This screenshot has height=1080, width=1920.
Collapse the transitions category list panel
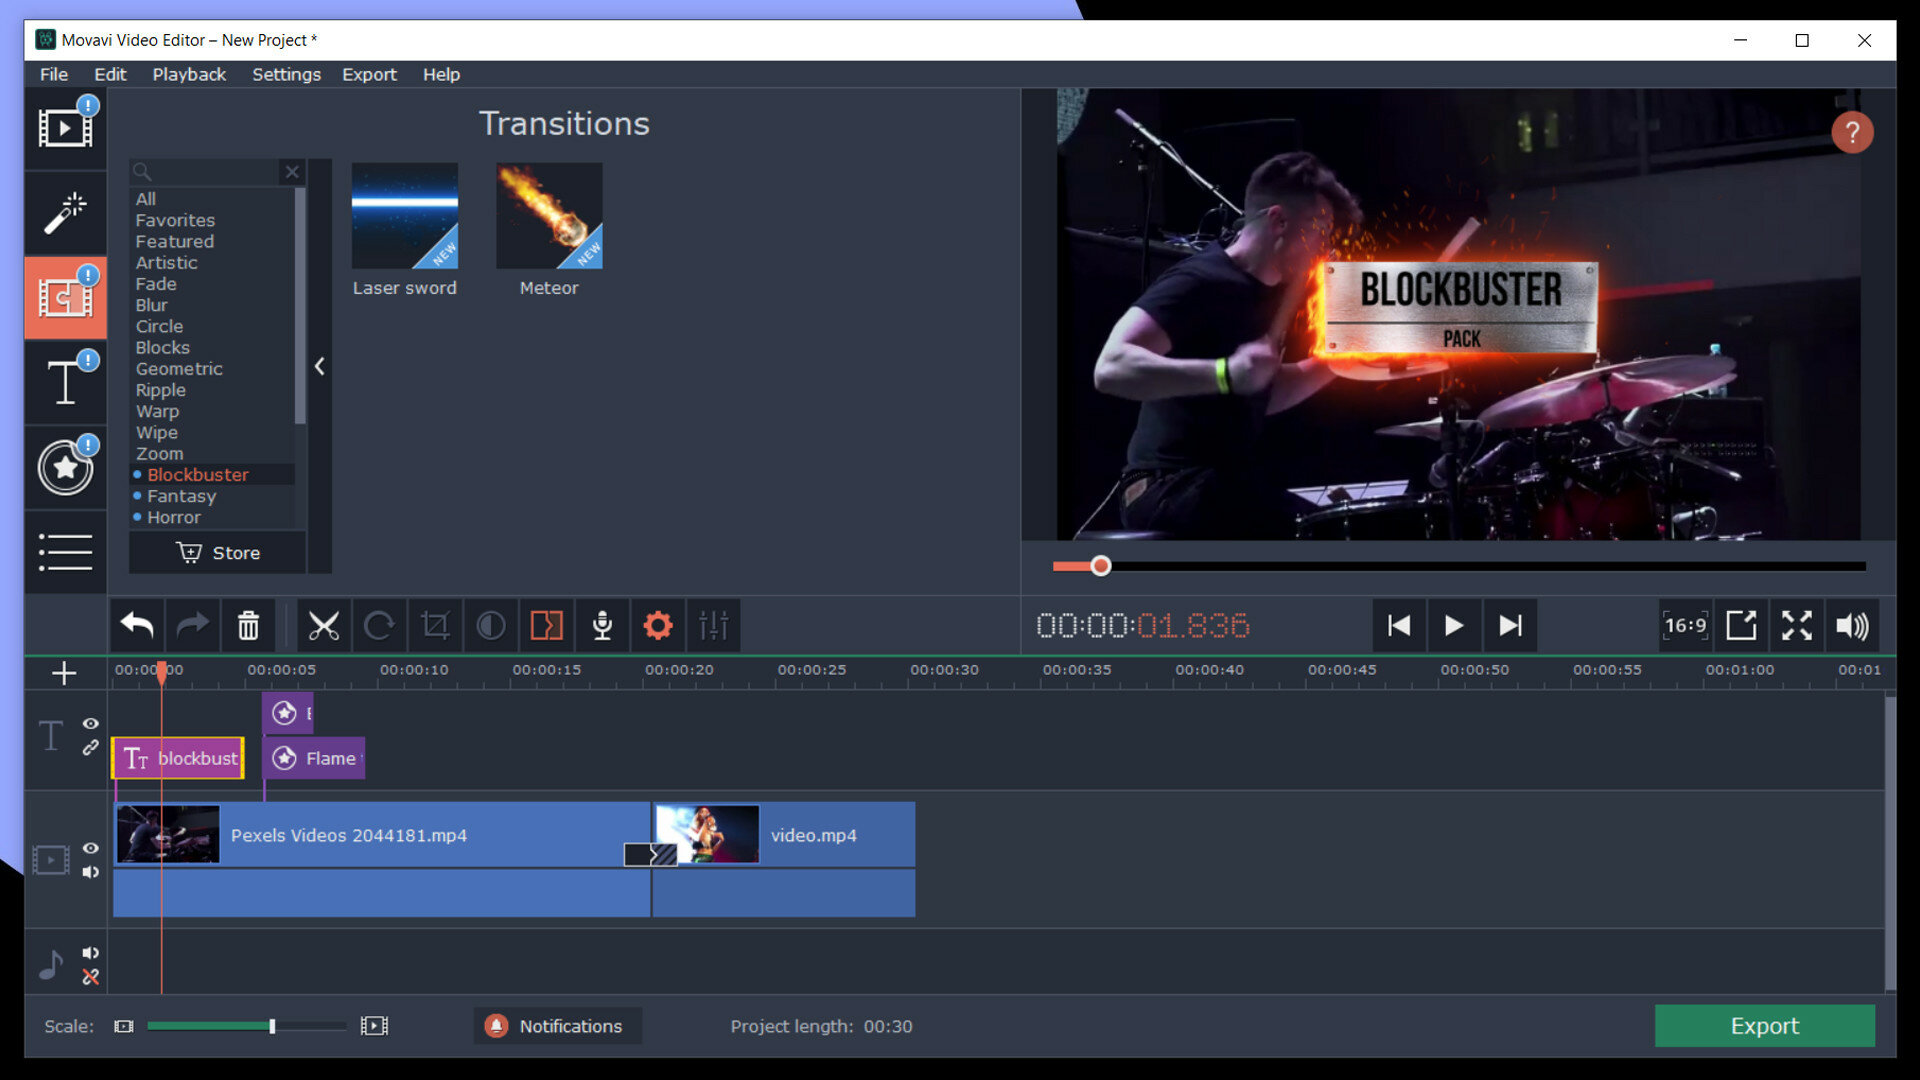(320, 367)
